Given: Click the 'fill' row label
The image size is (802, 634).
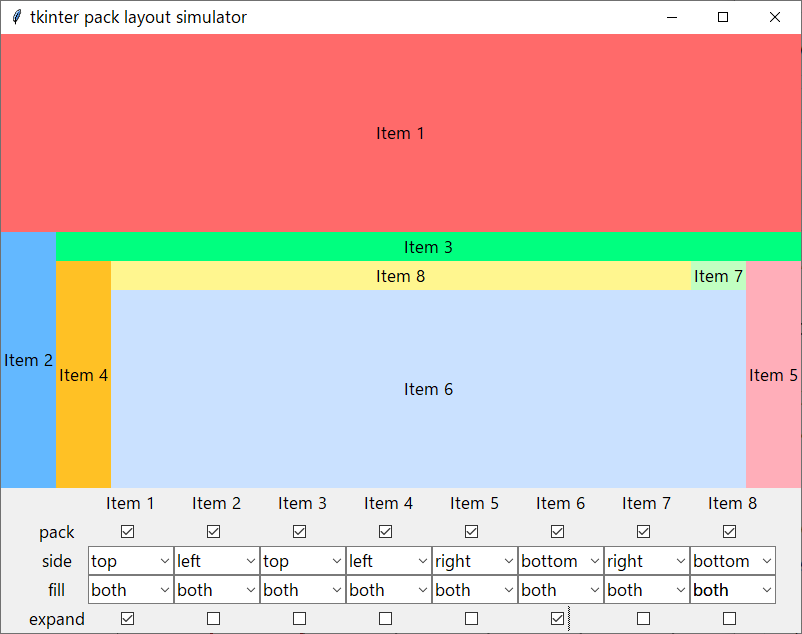Looking at the screenshot, I should pos(57,590).
